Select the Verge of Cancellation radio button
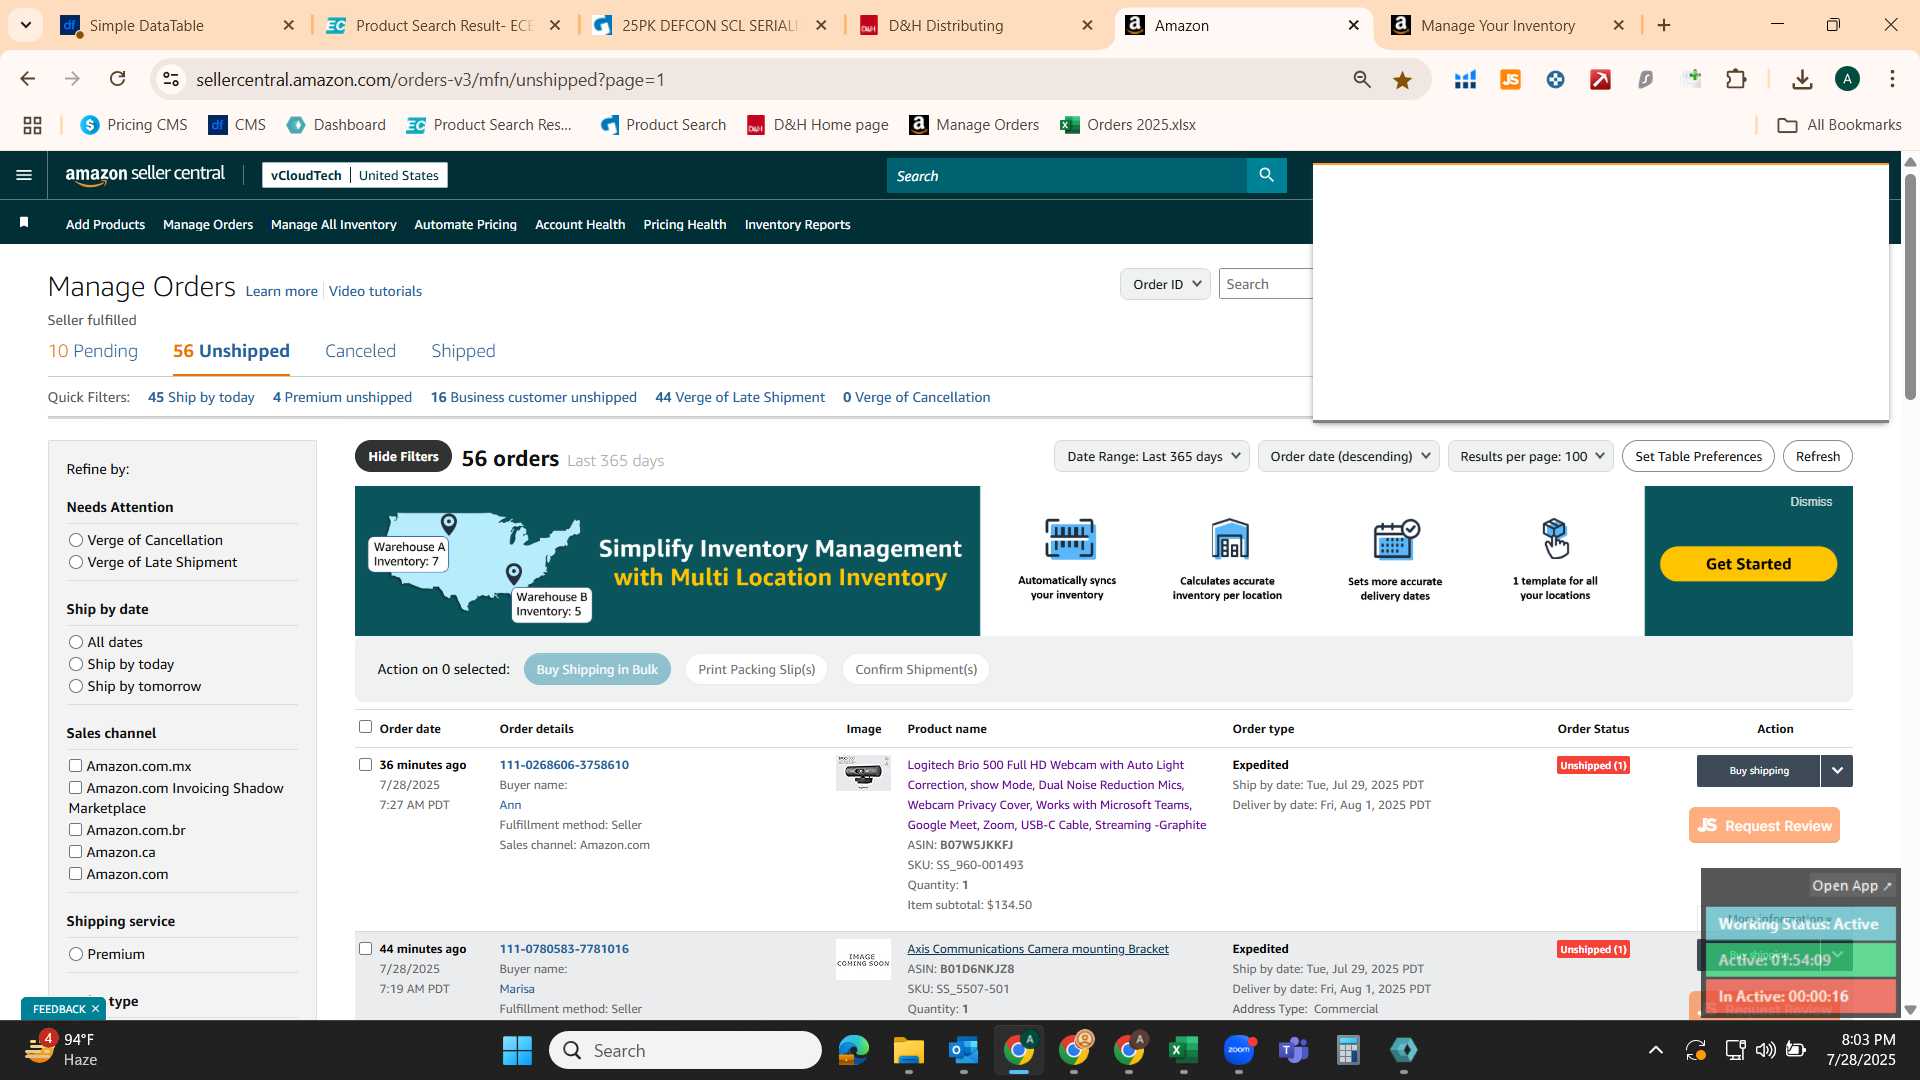The width and height of the screenshot is (1920, 1080). pos(76,540)
